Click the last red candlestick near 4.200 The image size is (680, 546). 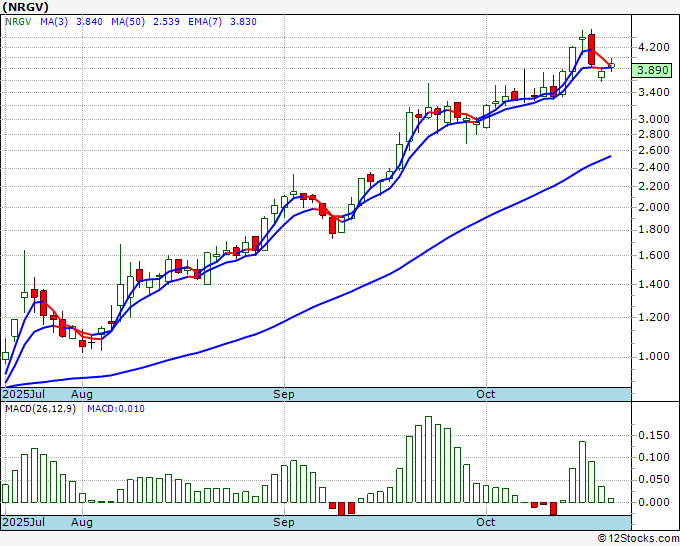coord(592,49)
